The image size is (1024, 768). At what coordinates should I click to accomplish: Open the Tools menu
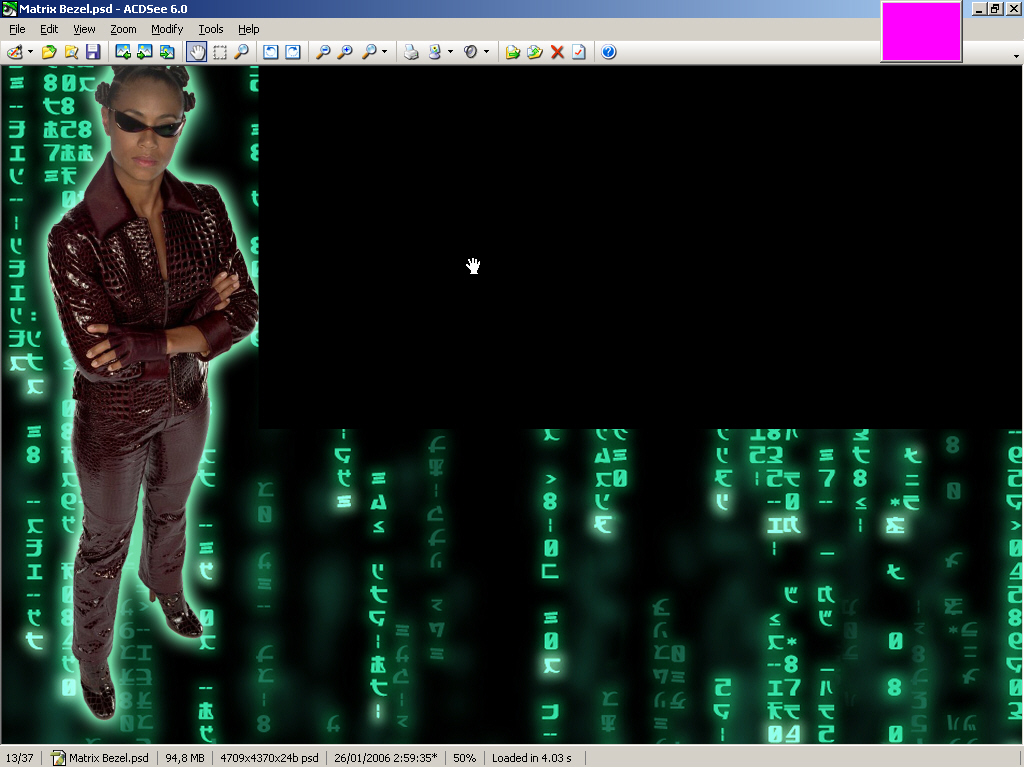211,29
